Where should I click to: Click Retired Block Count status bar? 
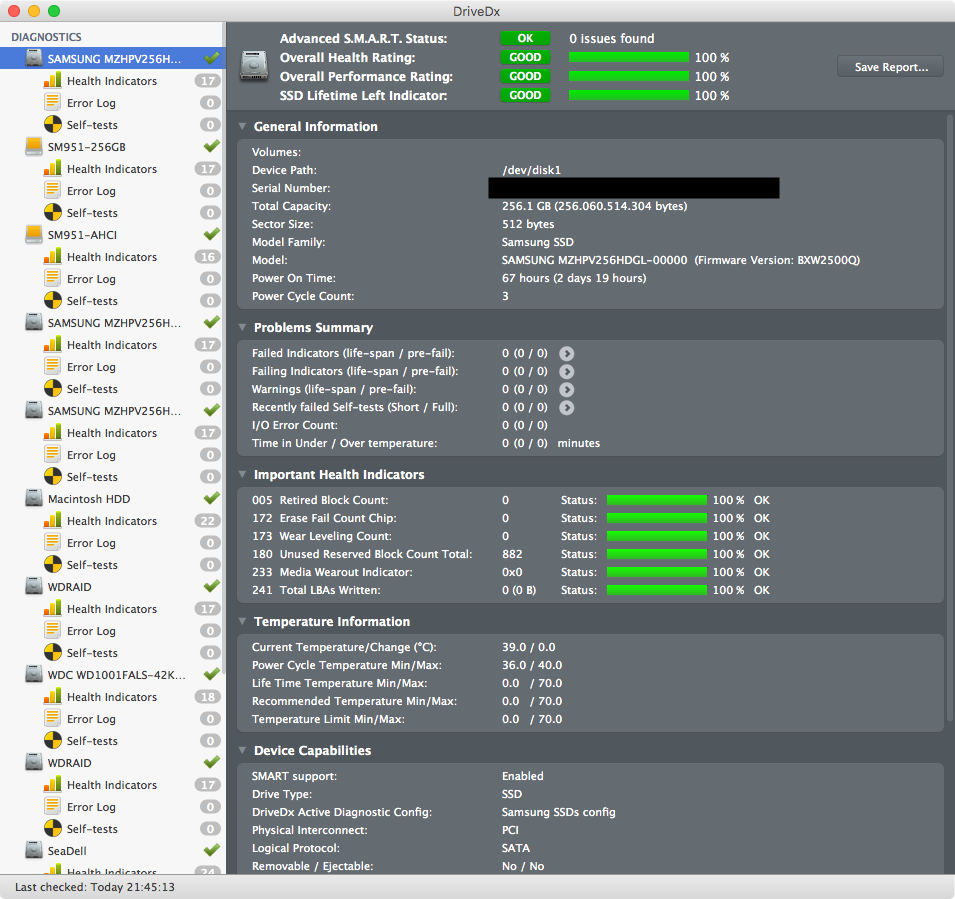[657, 500]
